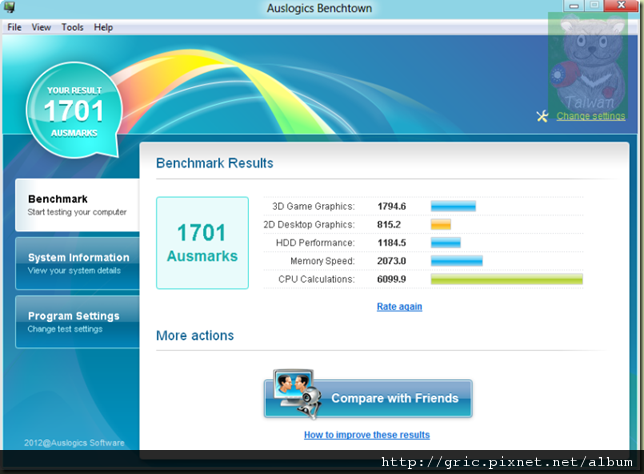
Task: Click the Your Result 1701 bubble
Action: click(74, 110)
